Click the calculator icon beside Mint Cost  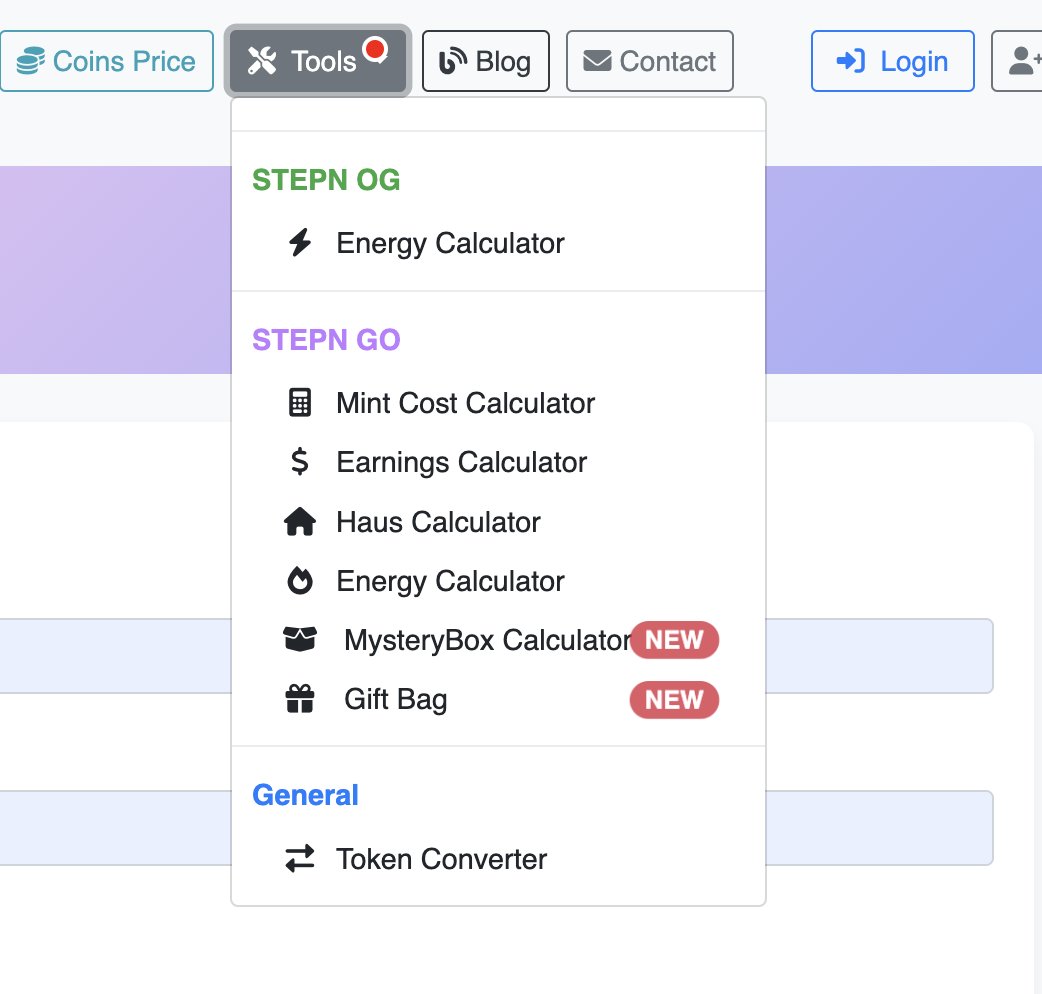coord(299,403)
